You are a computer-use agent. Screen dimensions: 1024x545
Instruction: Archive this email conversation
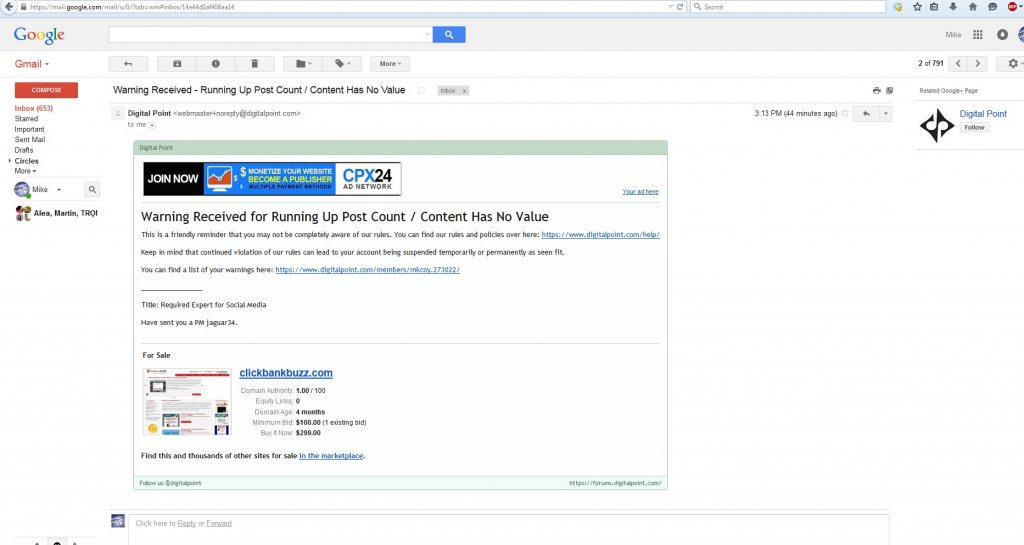coord(177,63)
